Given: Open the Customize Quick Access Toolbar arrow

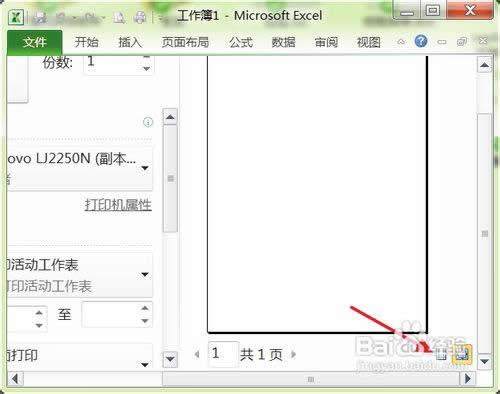Looking at the screenshot, I should click(162, 18).
